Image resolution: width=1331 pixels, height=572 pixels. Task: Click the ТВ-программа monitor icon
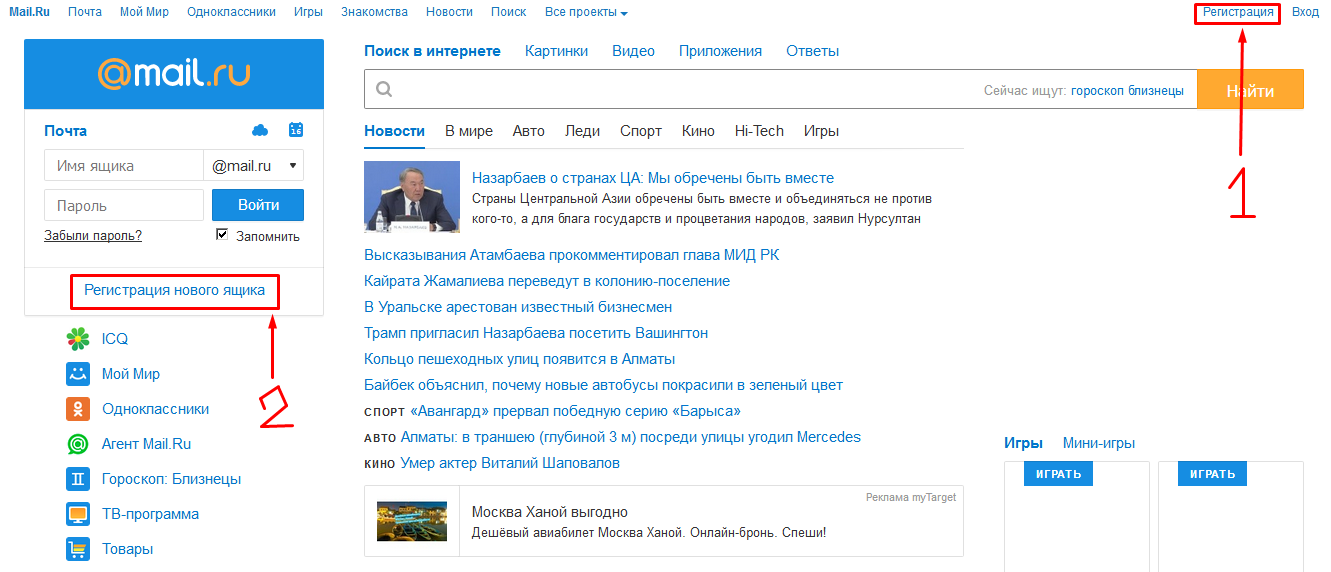tap(78, 514)
